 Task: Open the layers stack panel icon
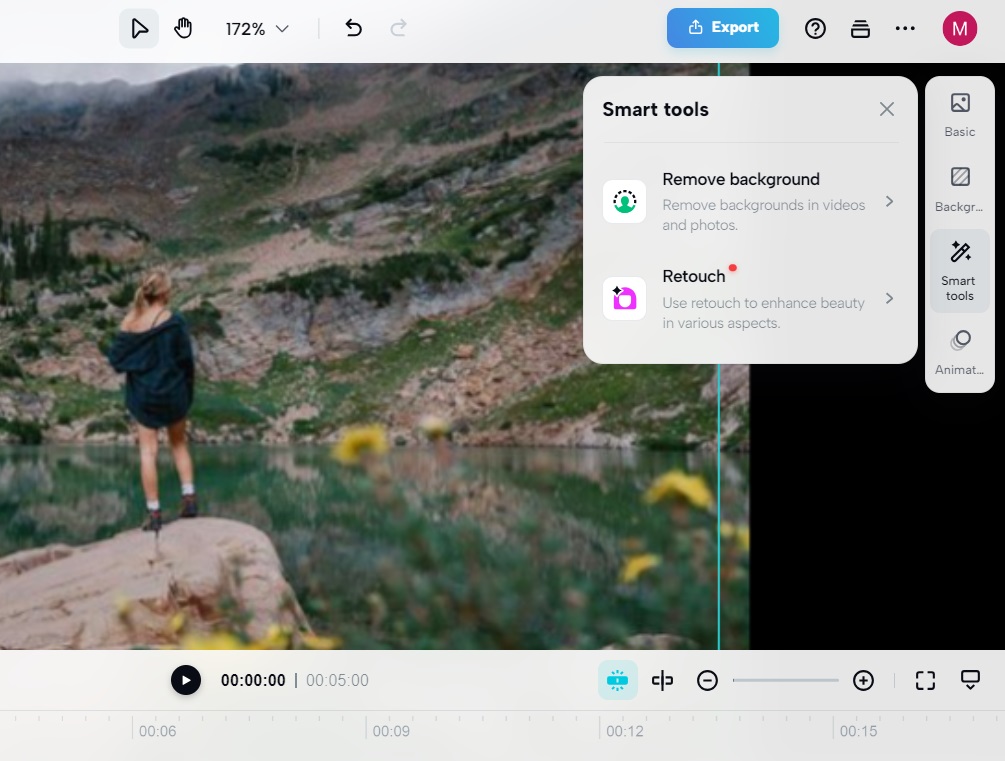coord(860,29)
